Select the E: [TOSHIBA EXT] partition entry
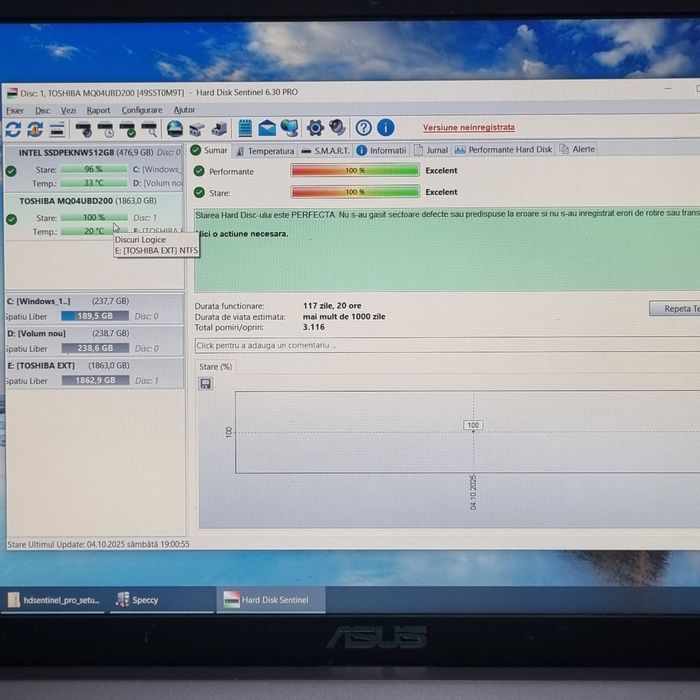 [x=94, y=373]
